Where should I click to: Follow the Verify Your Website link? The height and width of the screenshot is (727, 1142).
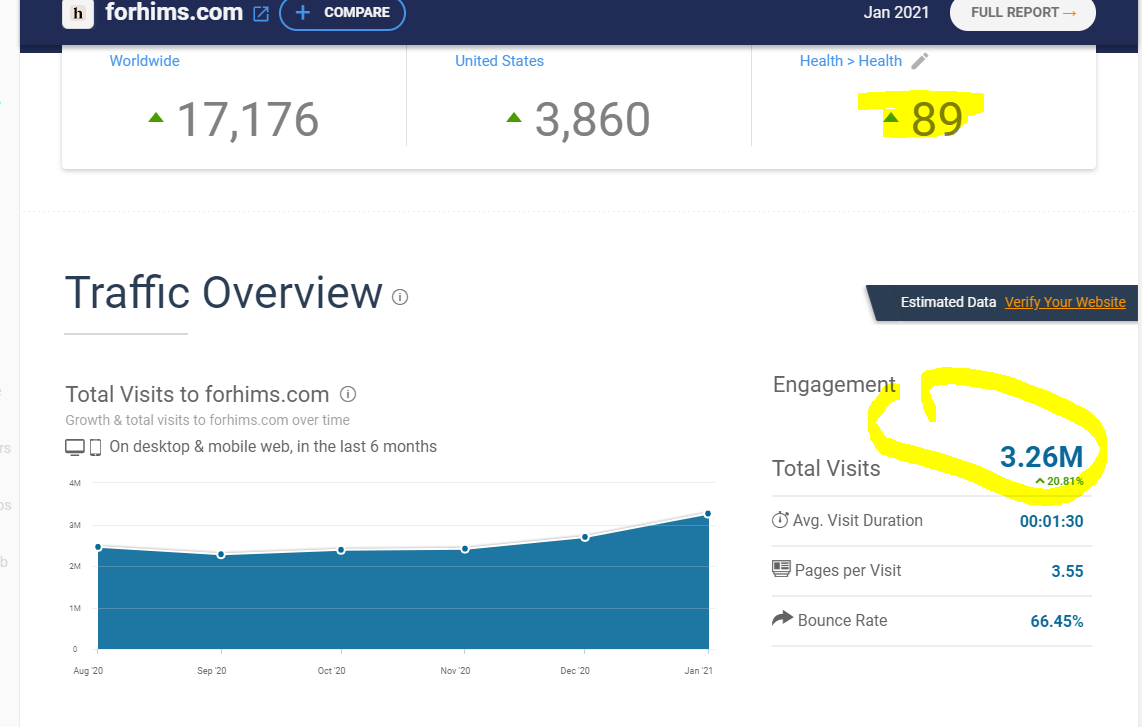click(1065, 302)
